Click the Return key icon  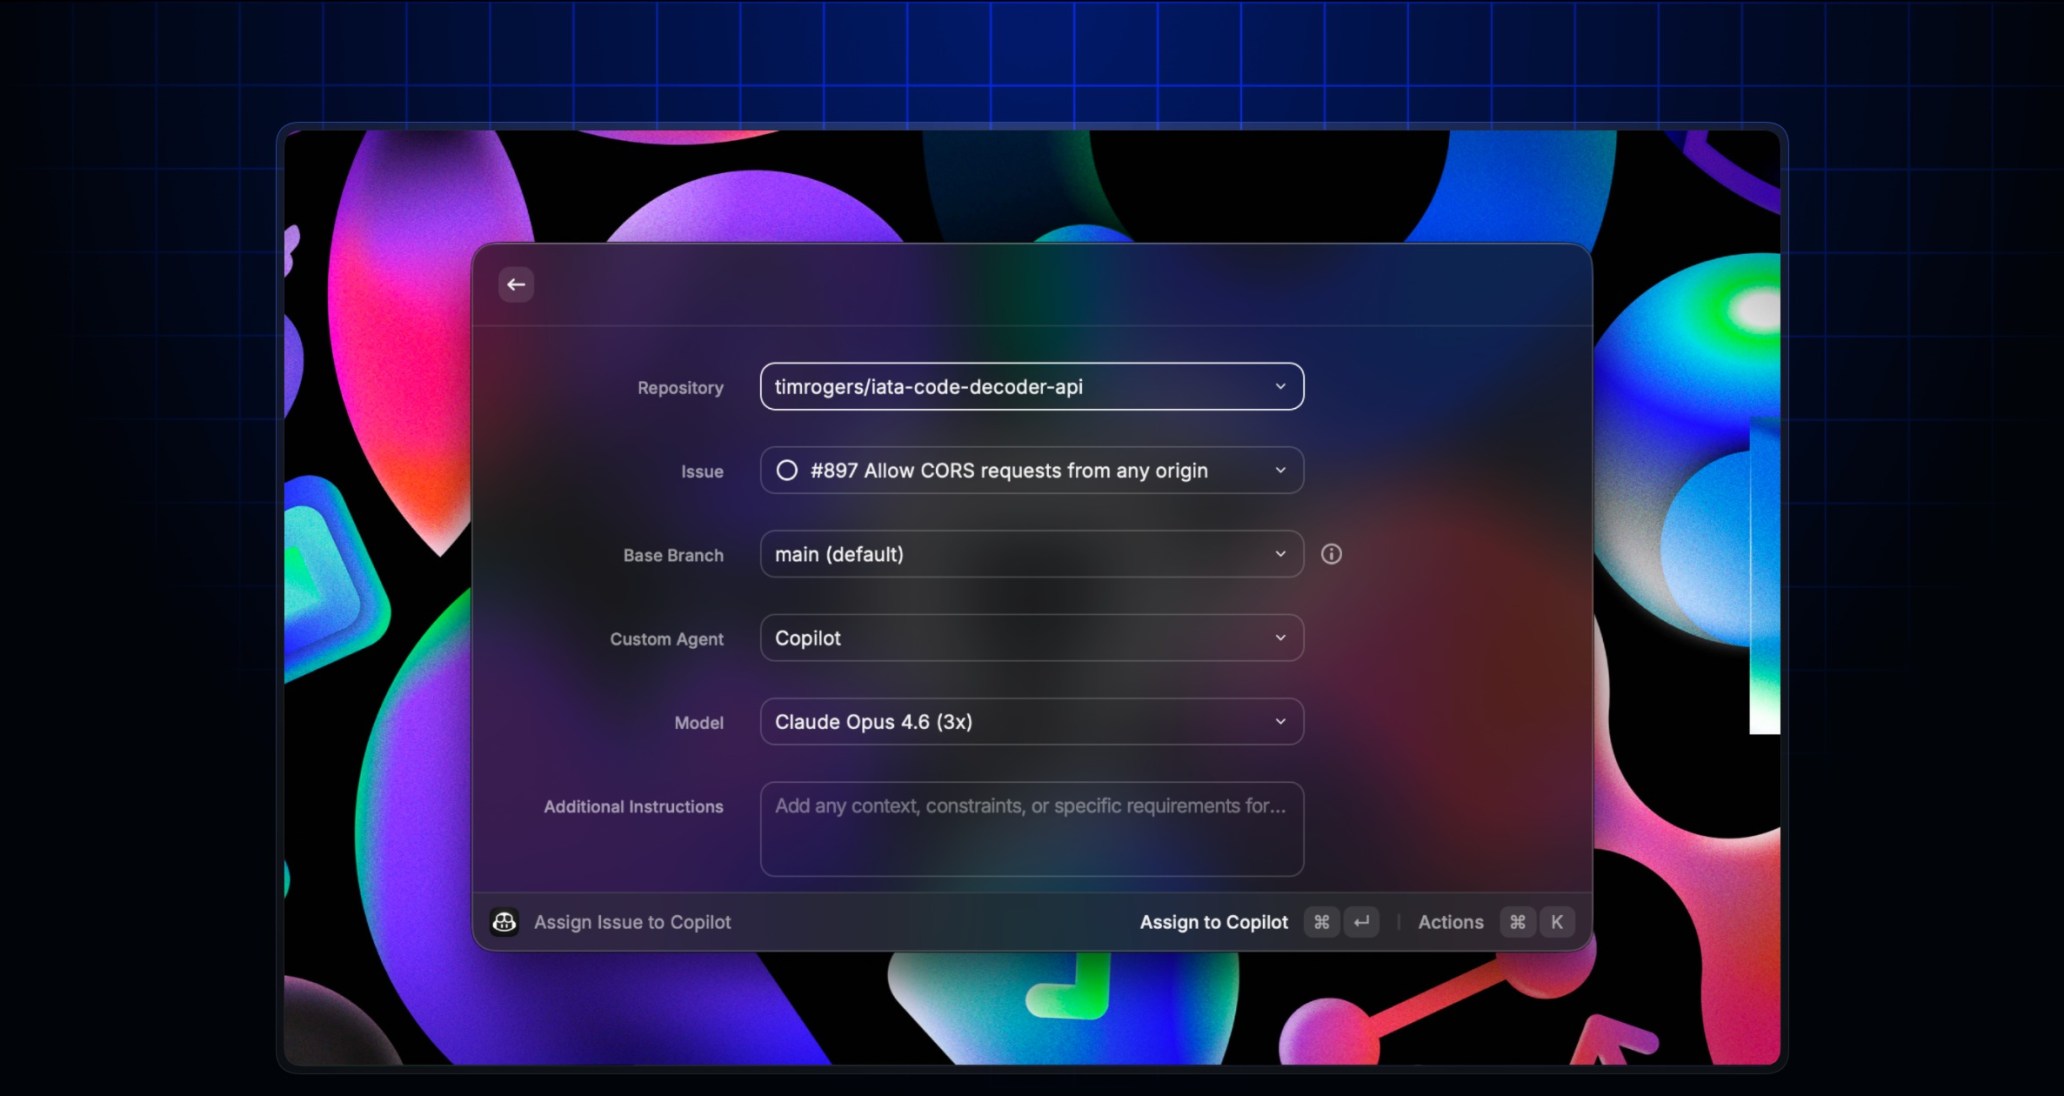tap(1361, 922)
